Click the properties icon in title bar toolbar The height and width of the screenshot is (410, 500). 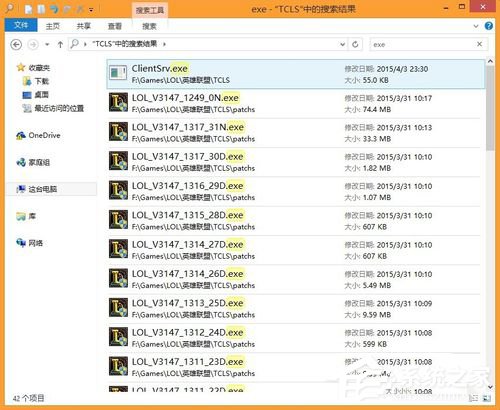click(29, 9)
